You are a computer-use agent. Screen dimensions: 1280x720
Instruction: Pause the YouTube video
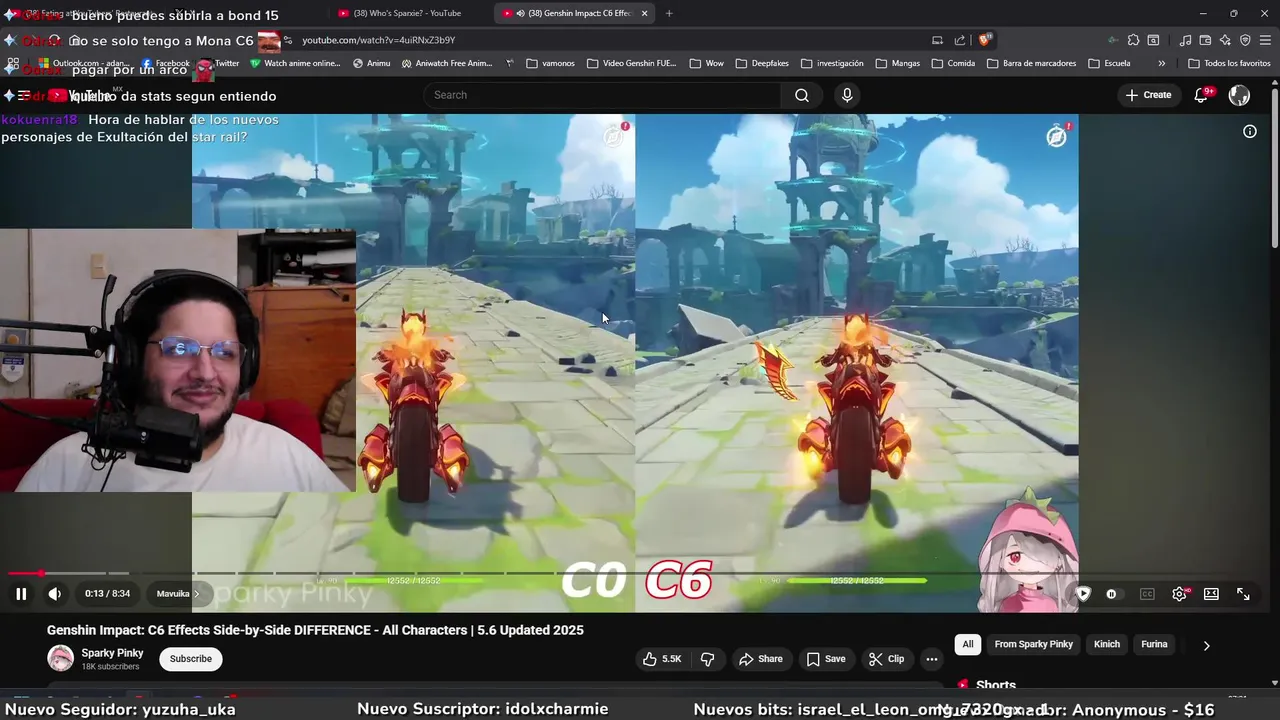(21, 594)
